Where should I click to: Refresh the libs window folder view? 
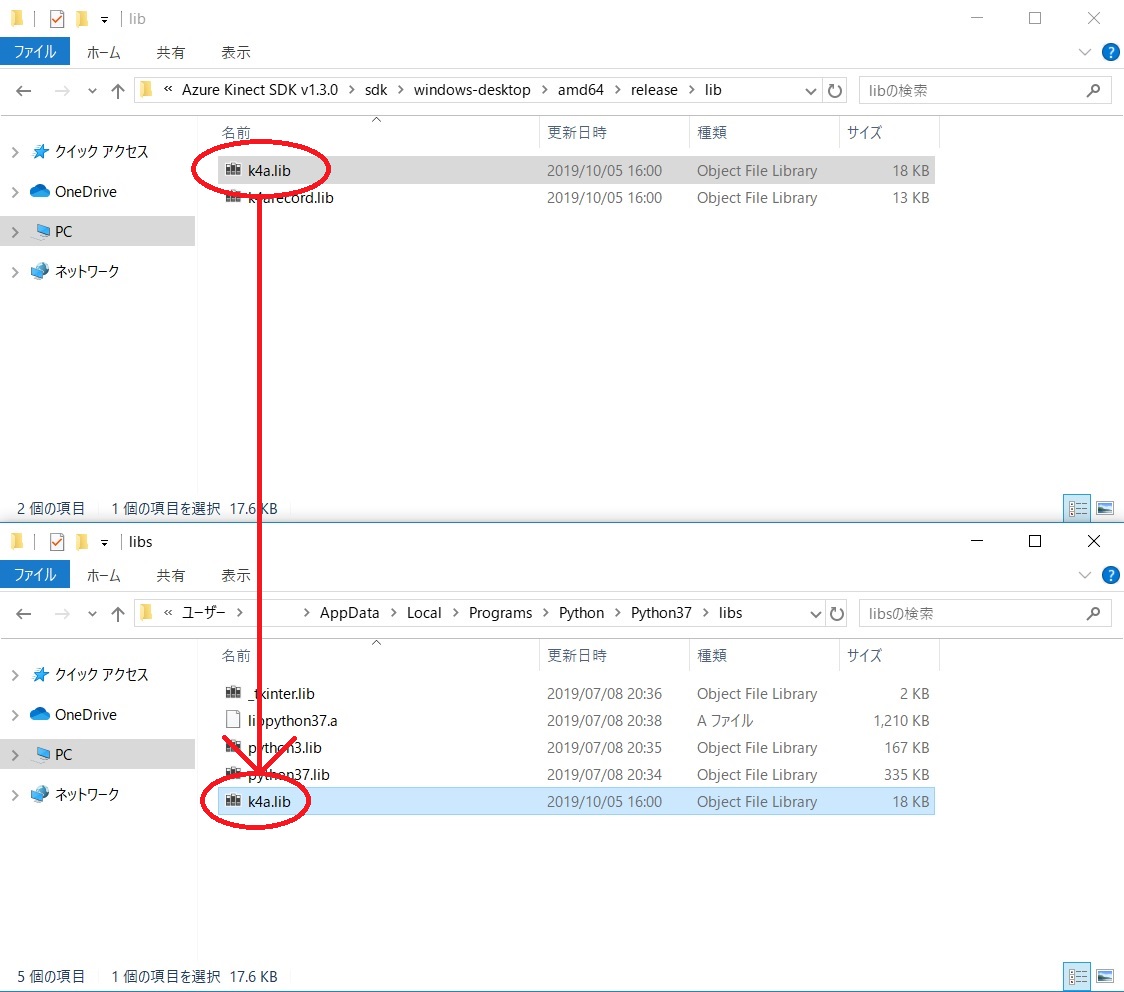(x=837, y=614)
